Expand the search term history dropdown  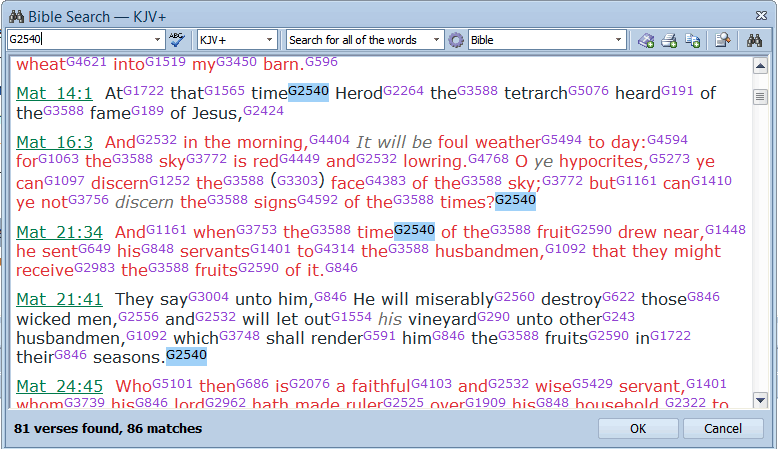(x=158, y=40)
